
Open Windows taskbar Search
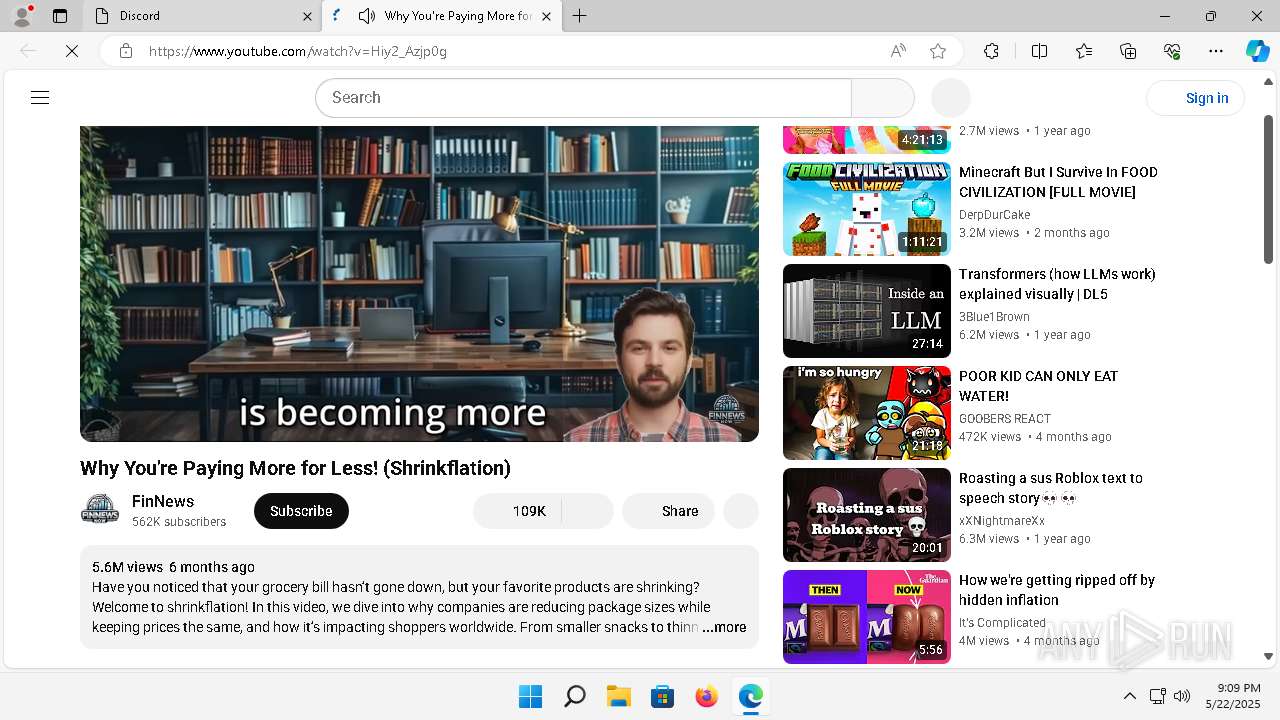click(x=574, y=696)
